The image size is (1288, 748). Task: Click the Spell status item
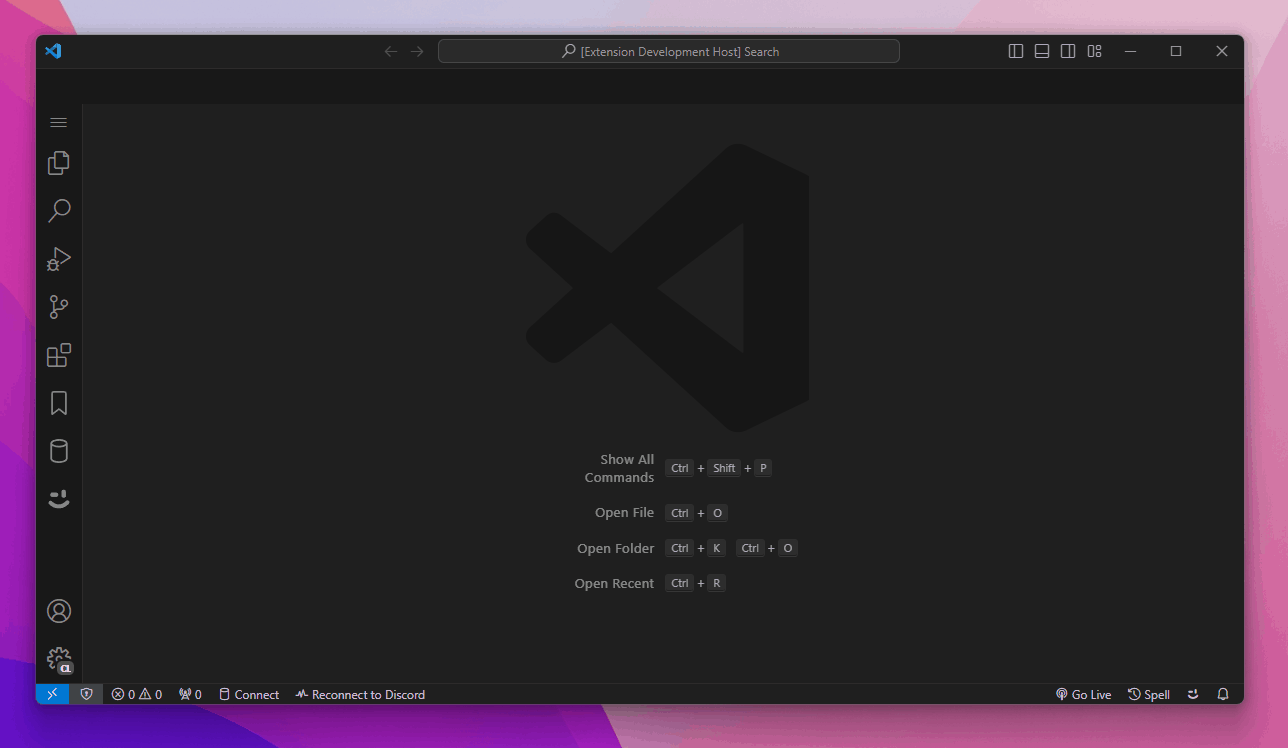tap(1149, 694)
